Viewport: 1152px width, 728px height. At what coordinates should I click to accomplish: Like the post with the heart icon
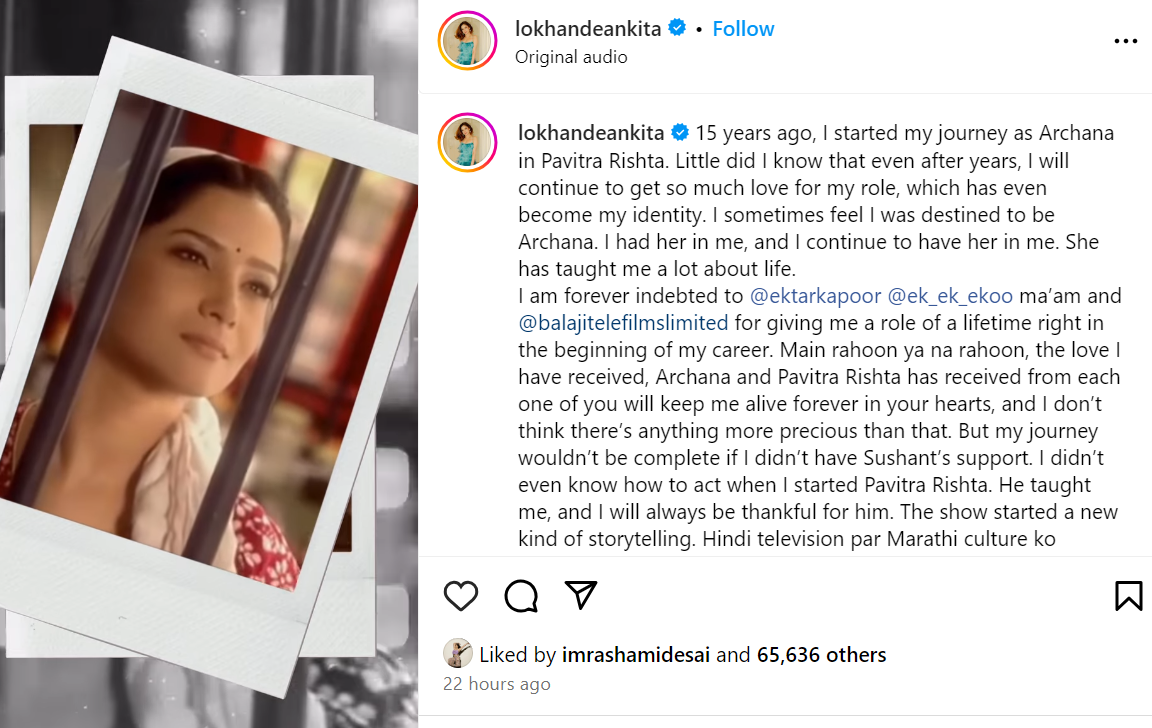coord(461,596)
